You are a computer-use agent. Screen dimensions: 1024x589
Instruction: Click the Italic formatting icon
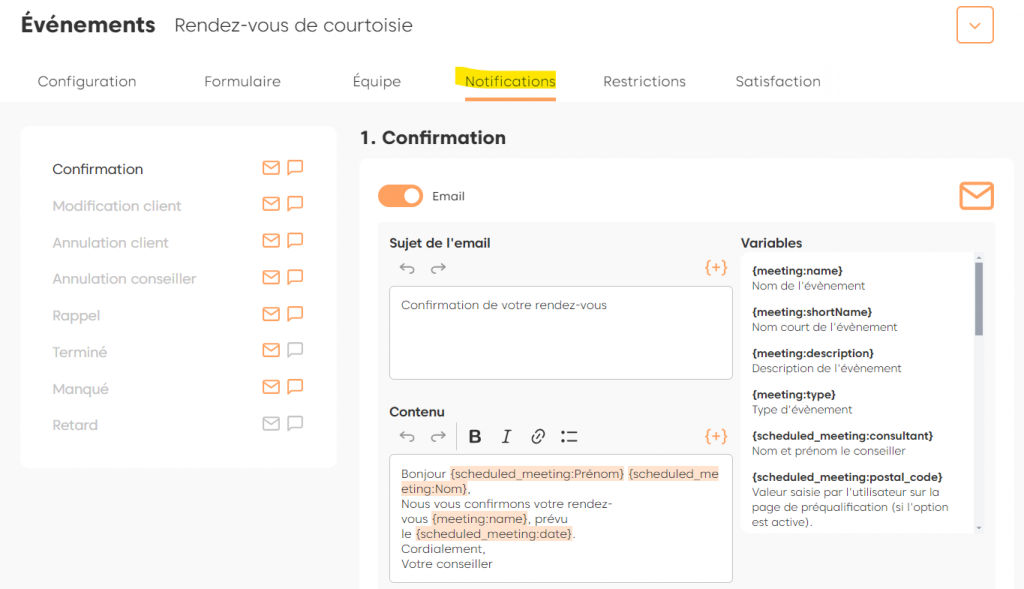pyautogui.click(x=506, y=436)
